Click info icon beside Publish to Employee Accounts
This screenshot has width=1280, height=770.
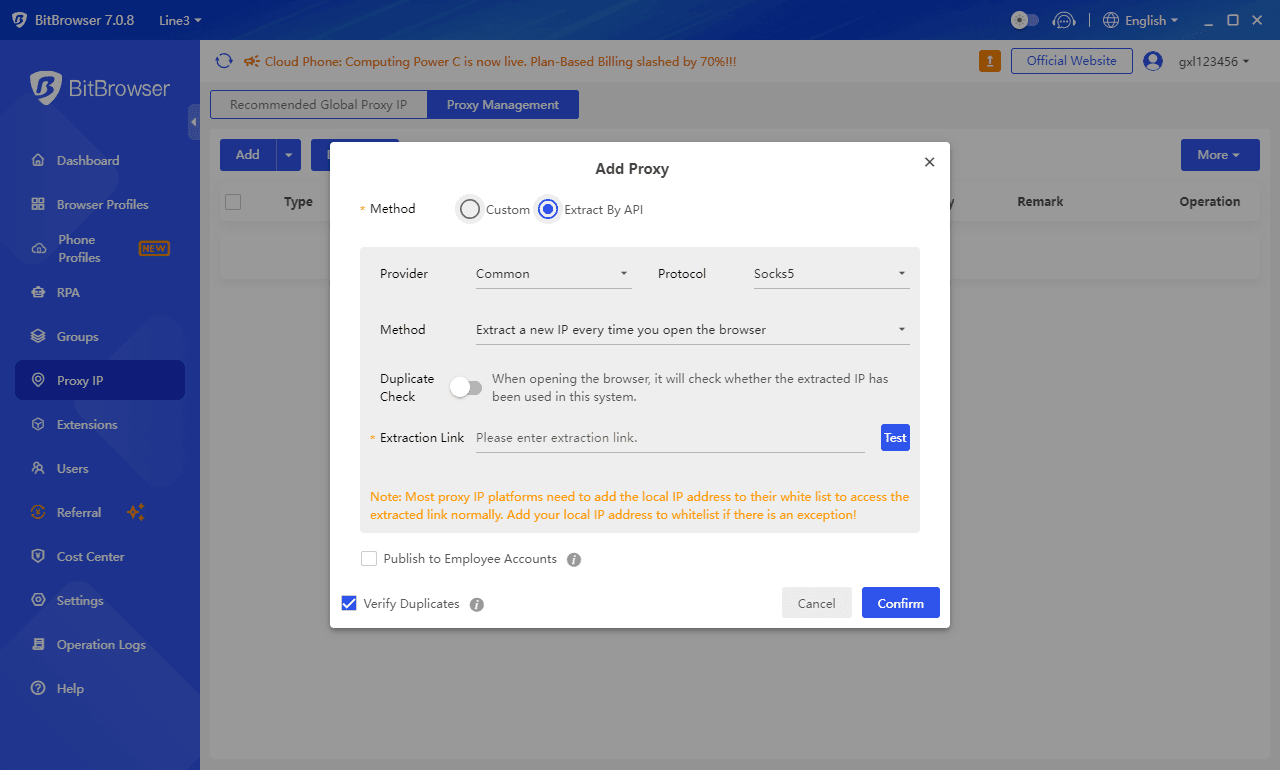click(x=574, y=559)
